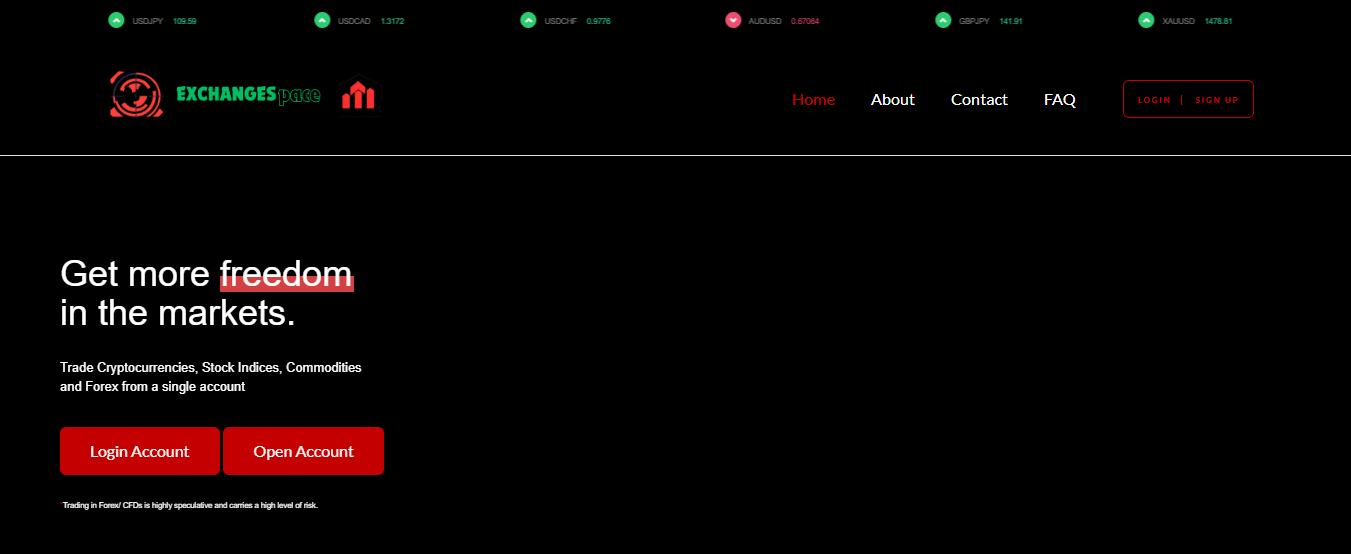The width and height of the screenshot is (1351, 554).
Task: Navigate to the Contact page
Action: click(x=979, y=100)
